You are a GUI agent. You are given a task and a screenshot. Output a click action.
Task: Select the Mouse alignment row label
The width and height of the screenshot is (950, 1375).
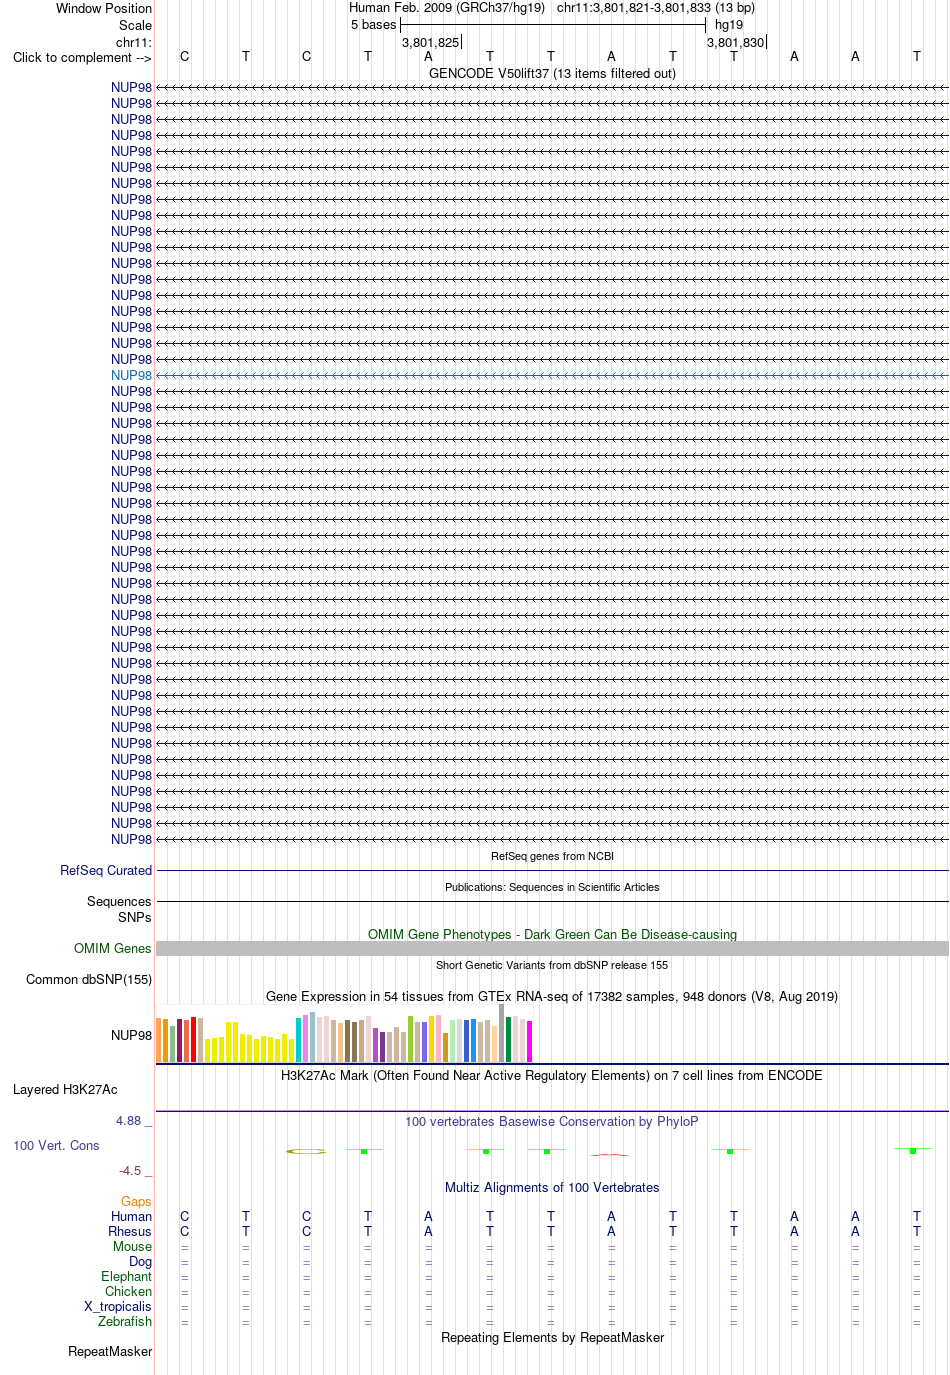click(x=133, y=1247)
